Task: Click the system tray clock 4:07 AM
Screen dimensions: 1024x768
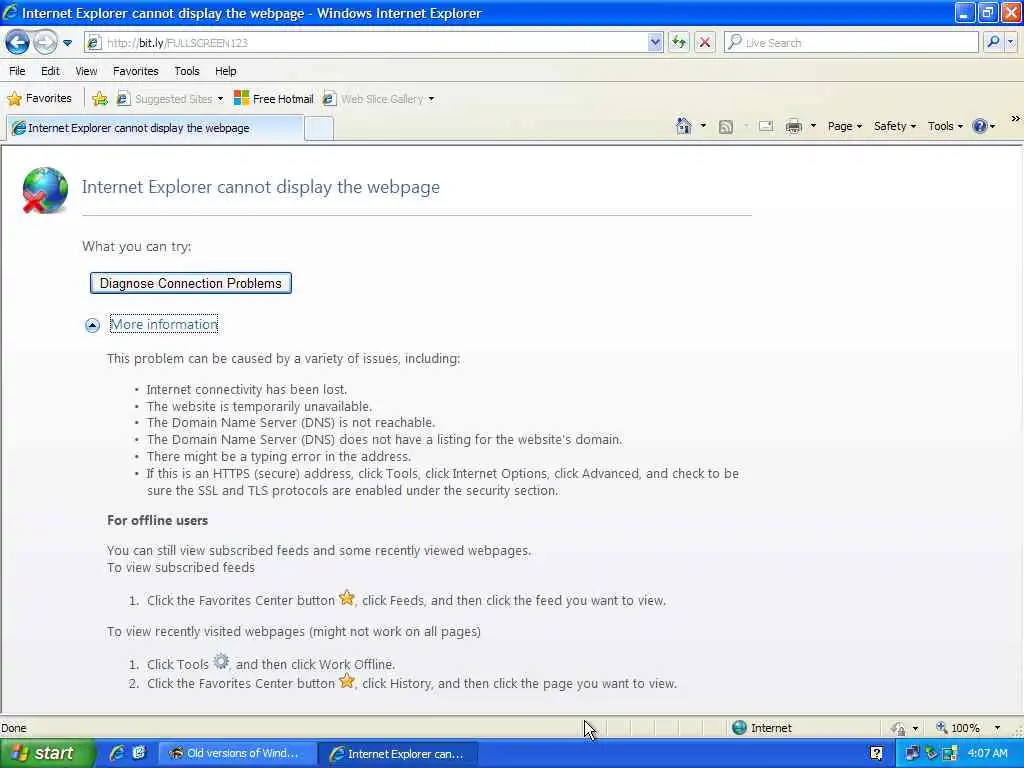Action: pos(987,754)
